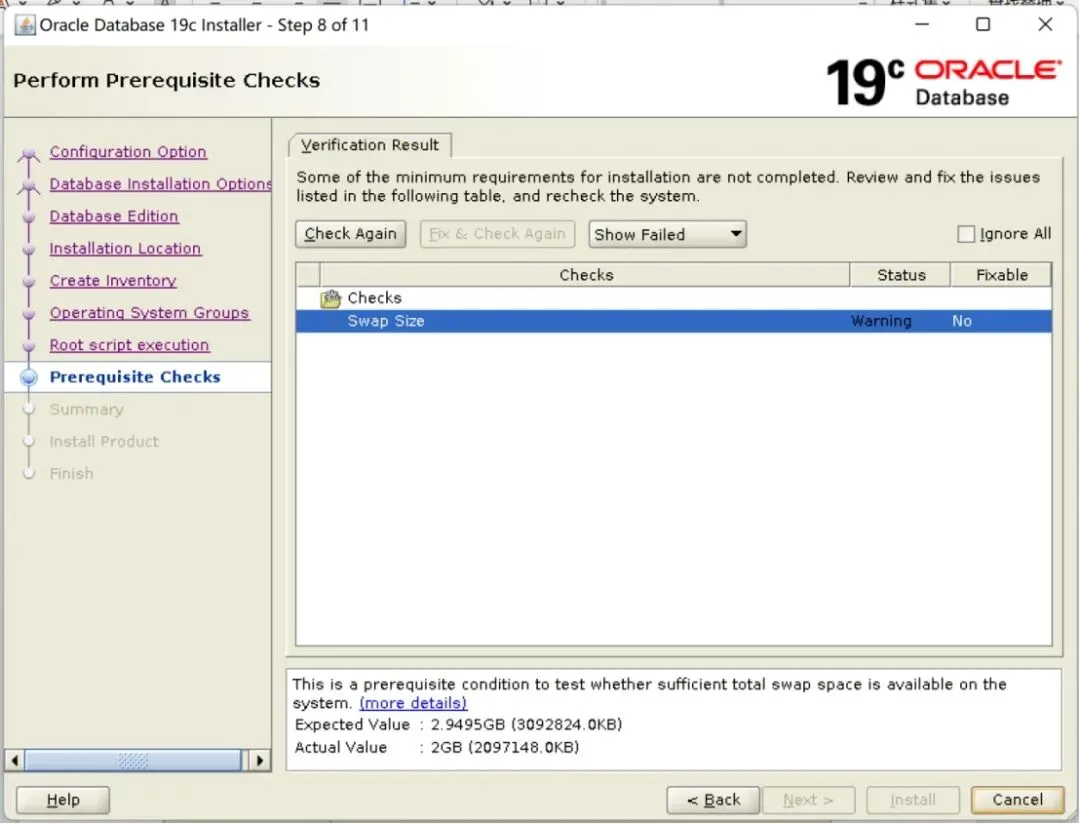Go to Database Edition step

coord(114,216)
